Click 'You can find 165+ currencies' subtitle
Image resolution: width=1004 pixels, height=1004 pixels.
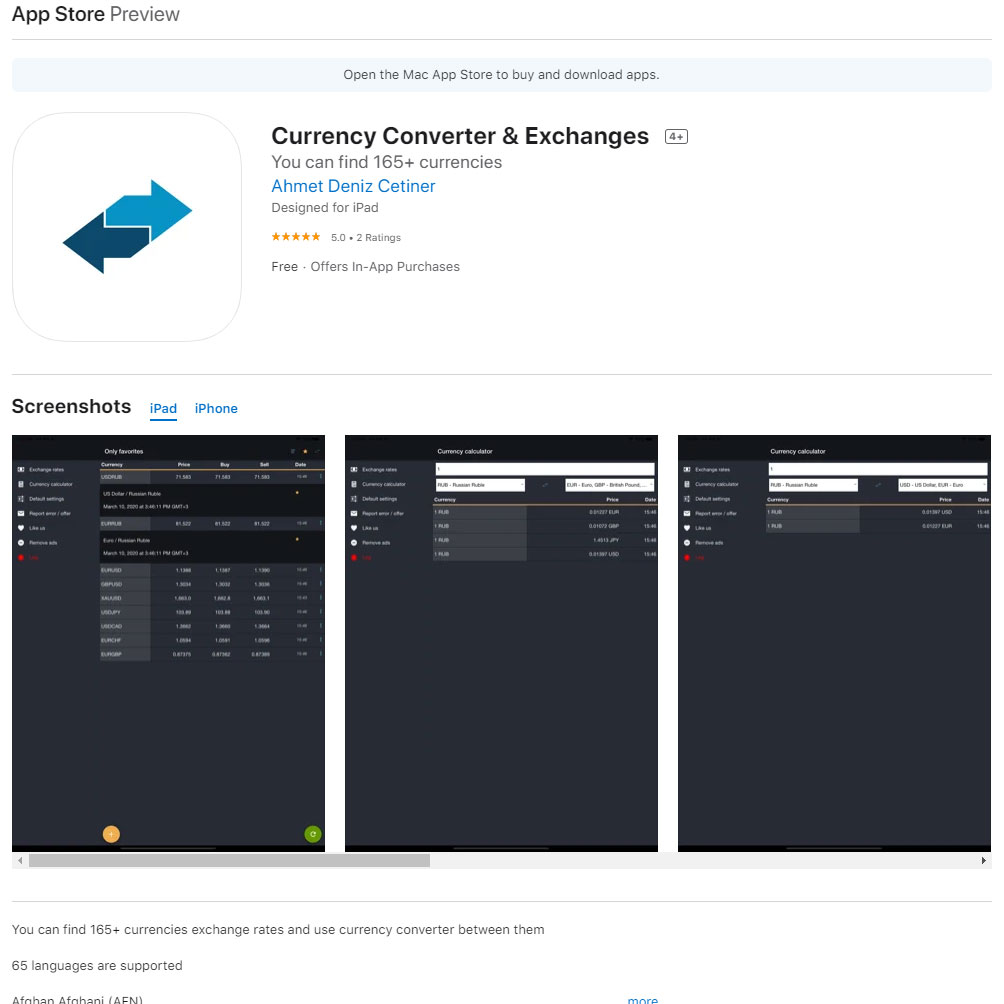[387, 162]
